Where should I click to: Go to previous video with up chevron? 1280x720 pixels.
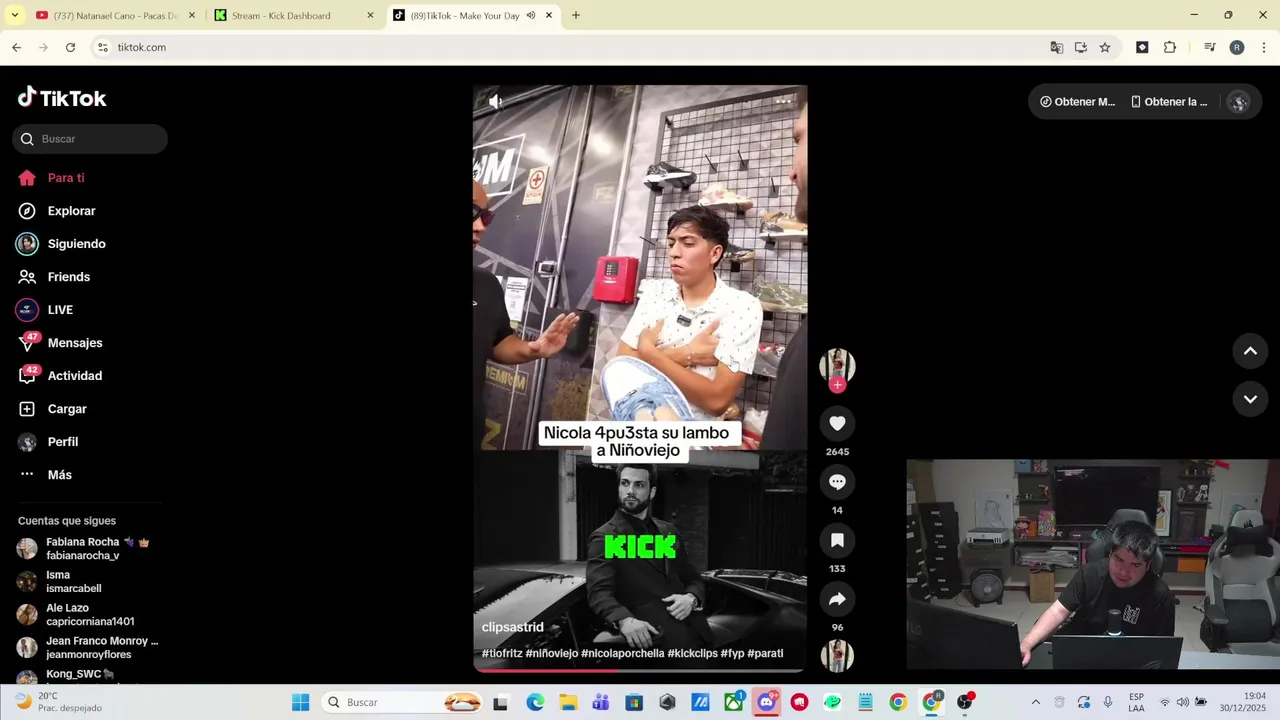point(1250,351)
